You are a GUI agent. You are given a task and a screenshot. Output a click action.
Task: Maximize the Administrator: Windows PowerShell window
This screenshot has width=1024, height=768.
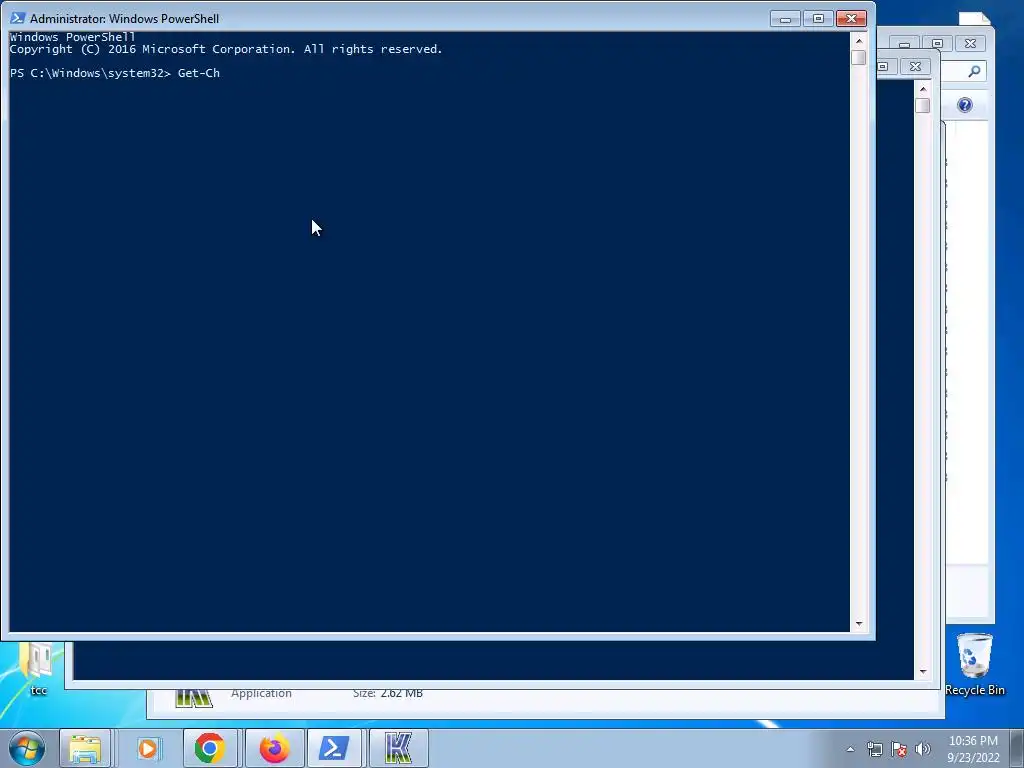818,19
